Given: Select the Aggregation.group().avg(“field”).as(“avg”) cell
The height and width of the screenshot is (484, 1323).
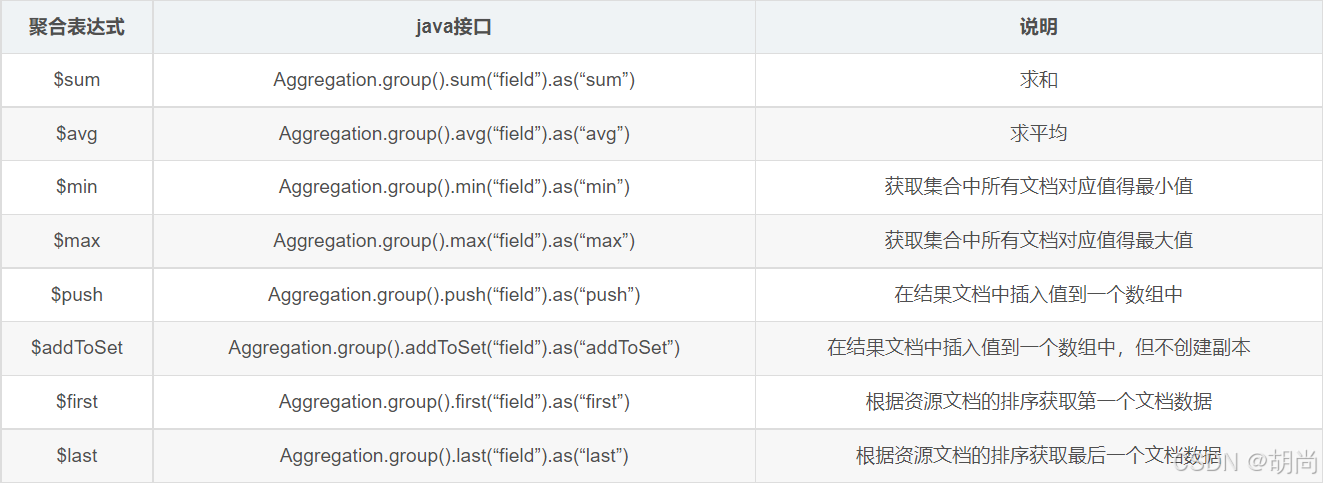Looking at the screenshot, I should coord(454,133).
